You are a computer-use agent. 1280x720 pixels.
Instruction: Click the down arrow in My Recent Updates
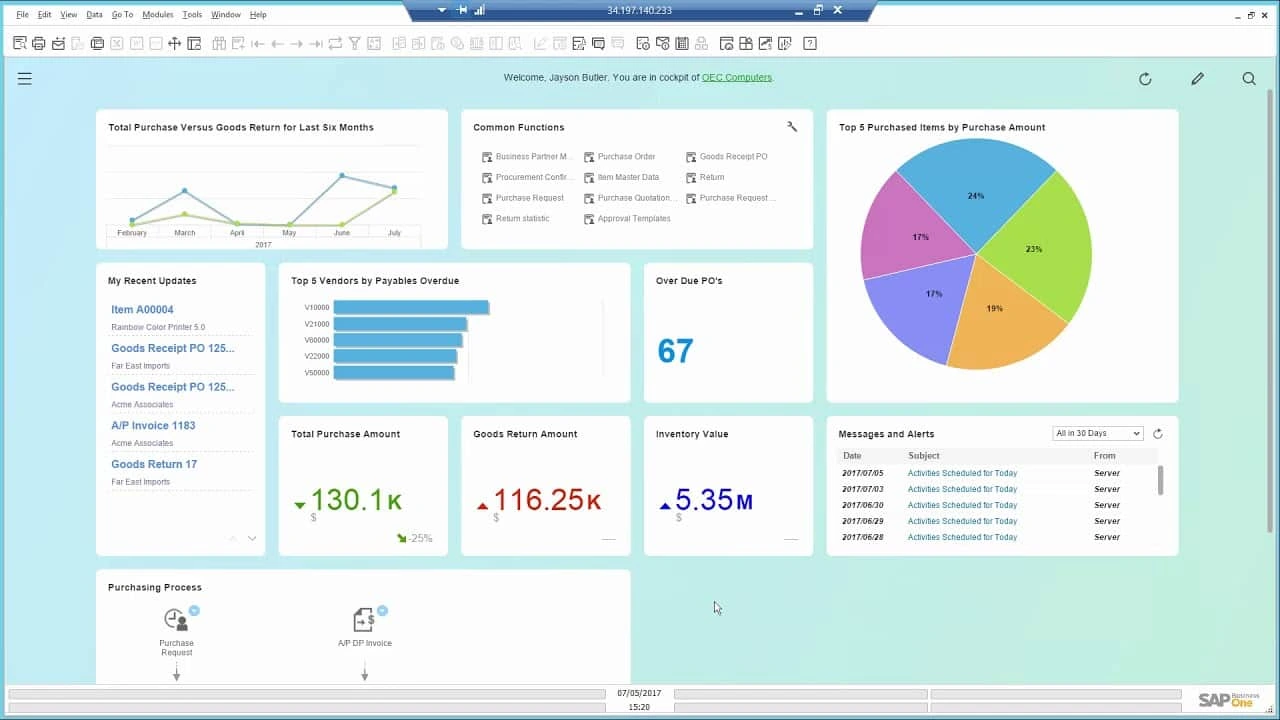[x=252, y=538]
